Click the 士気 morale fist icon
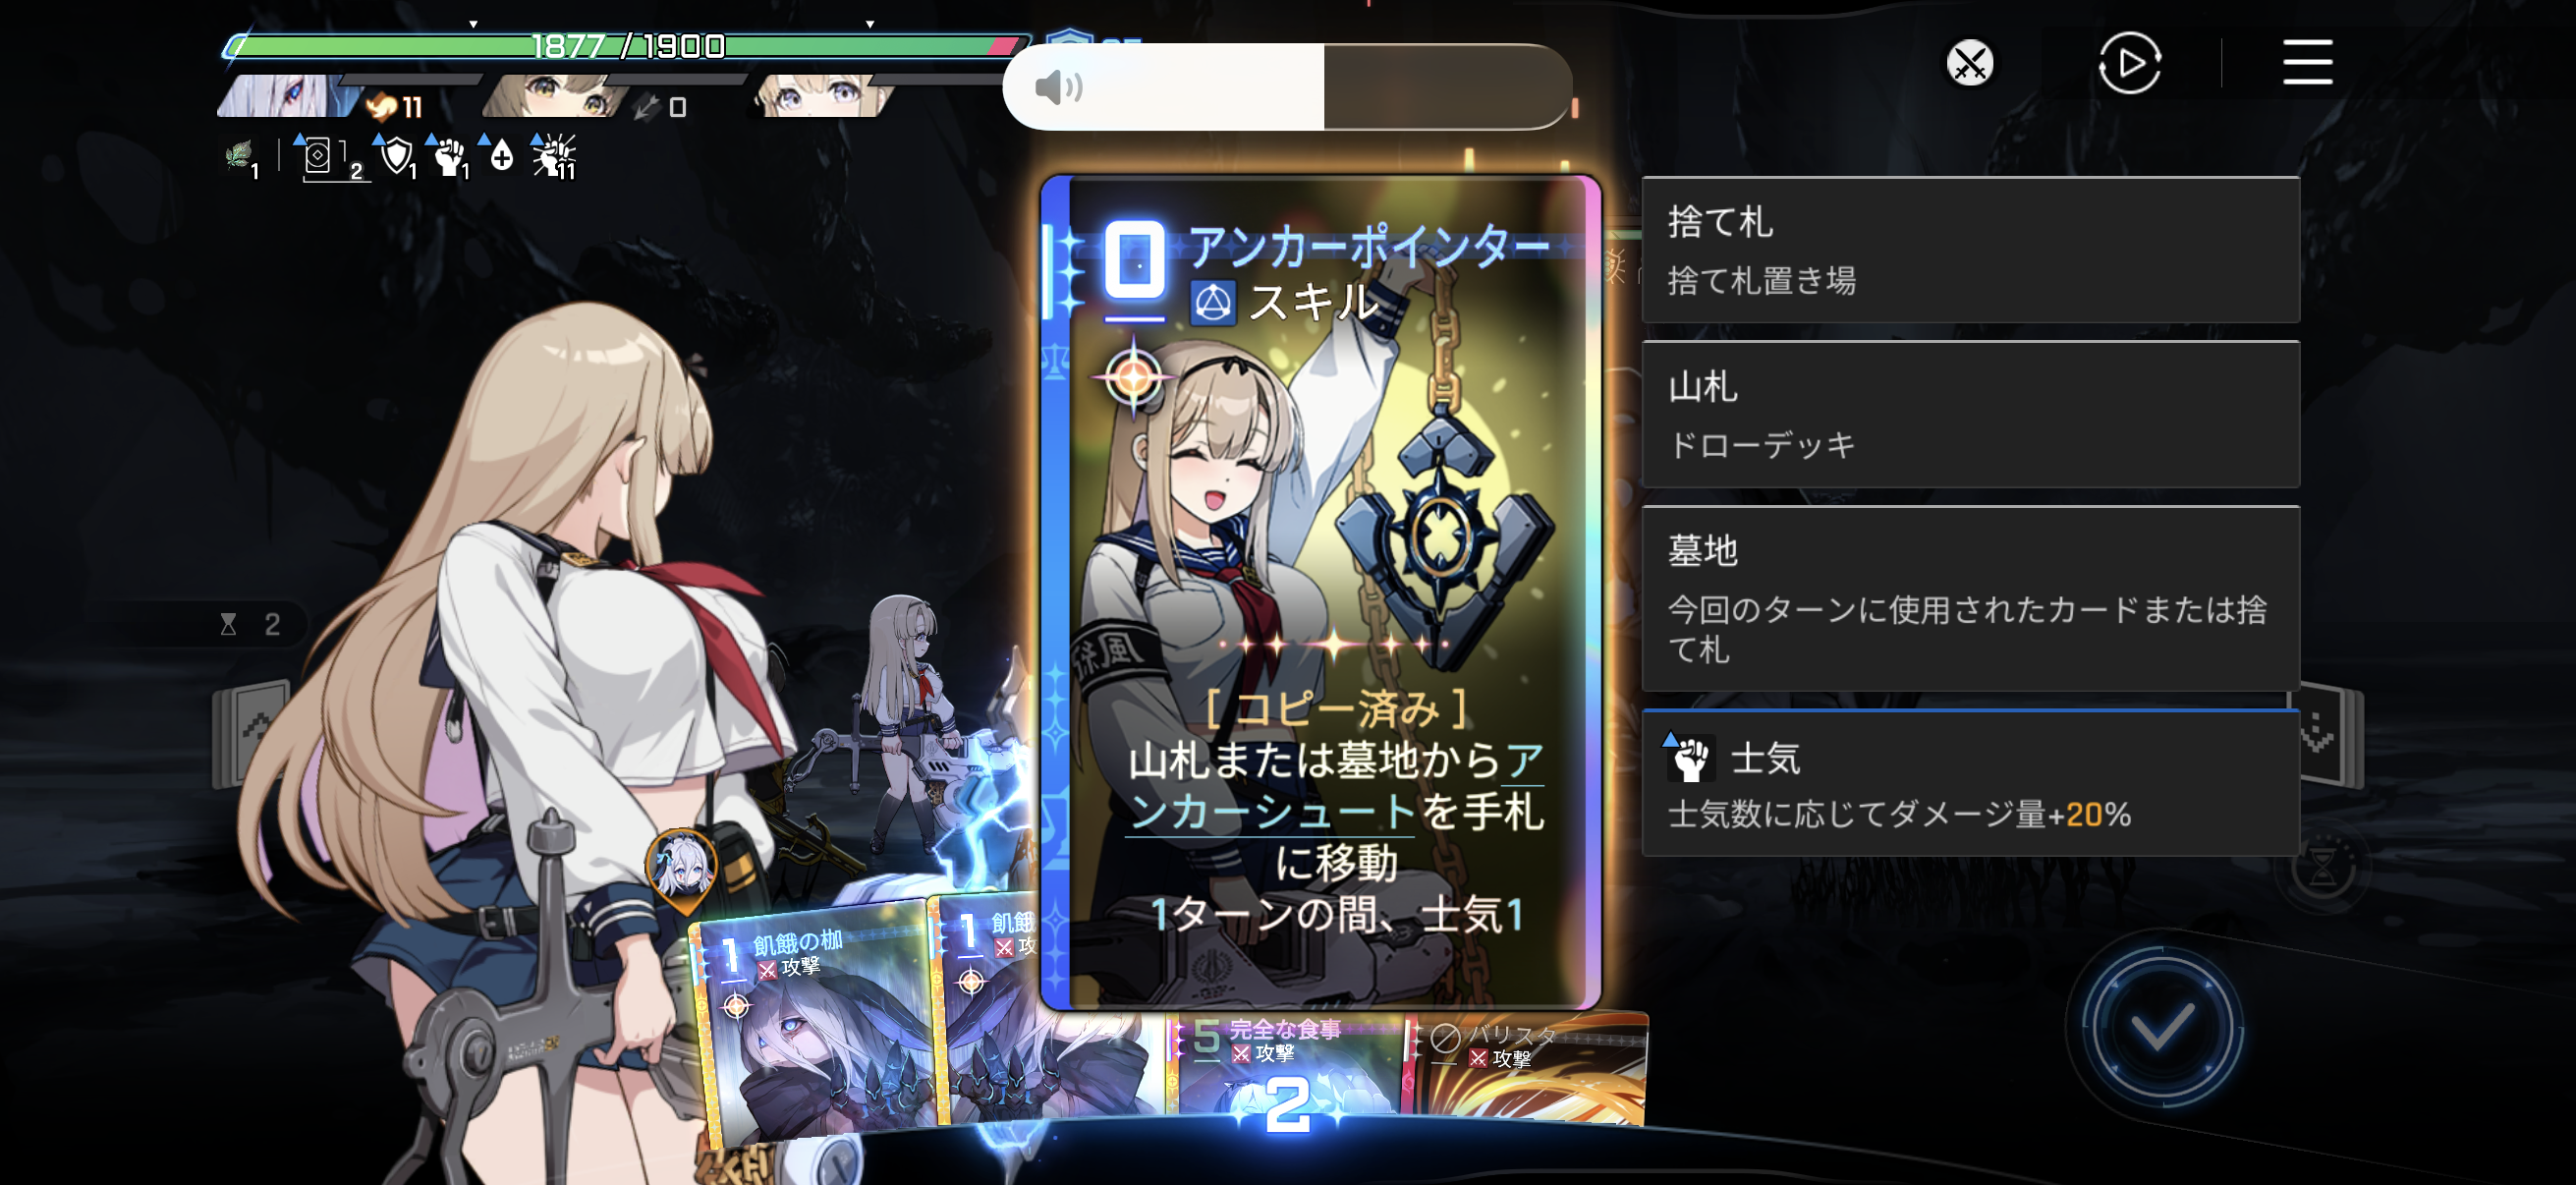This screenshot has width=2576, height=1185. 1690,758
